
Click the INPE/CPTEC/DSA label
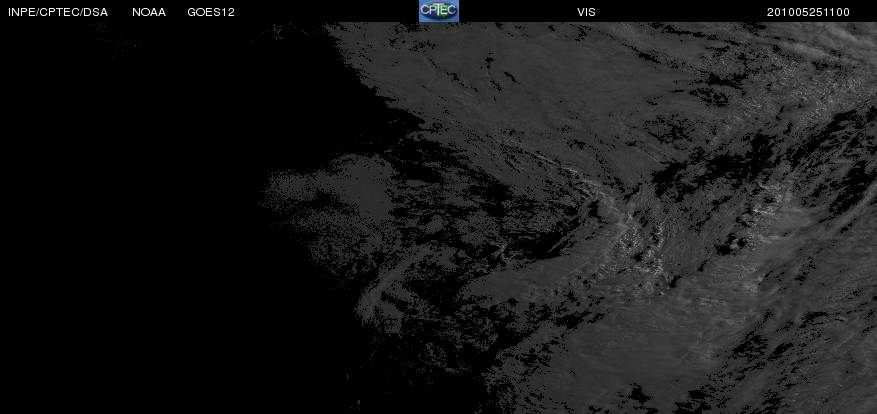[58, 12]
